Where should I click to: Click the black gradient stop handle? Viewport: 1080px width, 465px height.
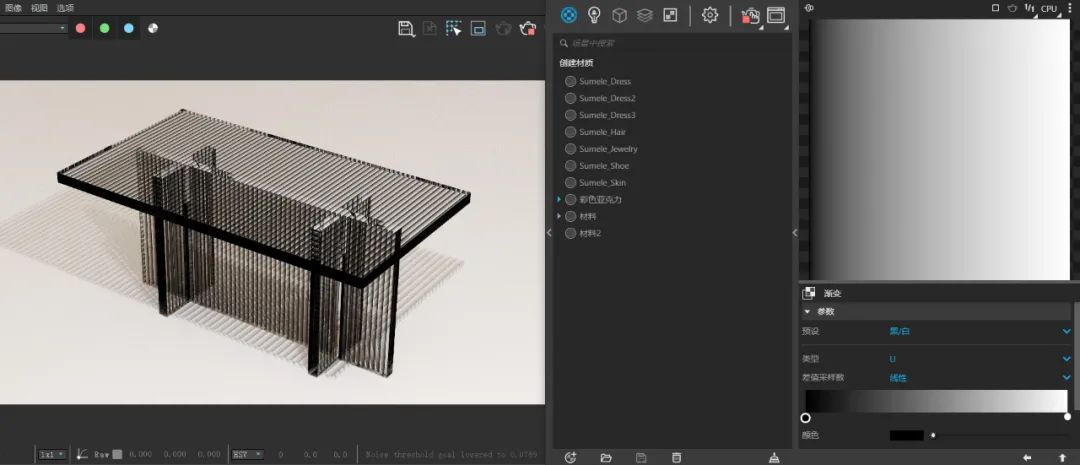coord(805,417)
